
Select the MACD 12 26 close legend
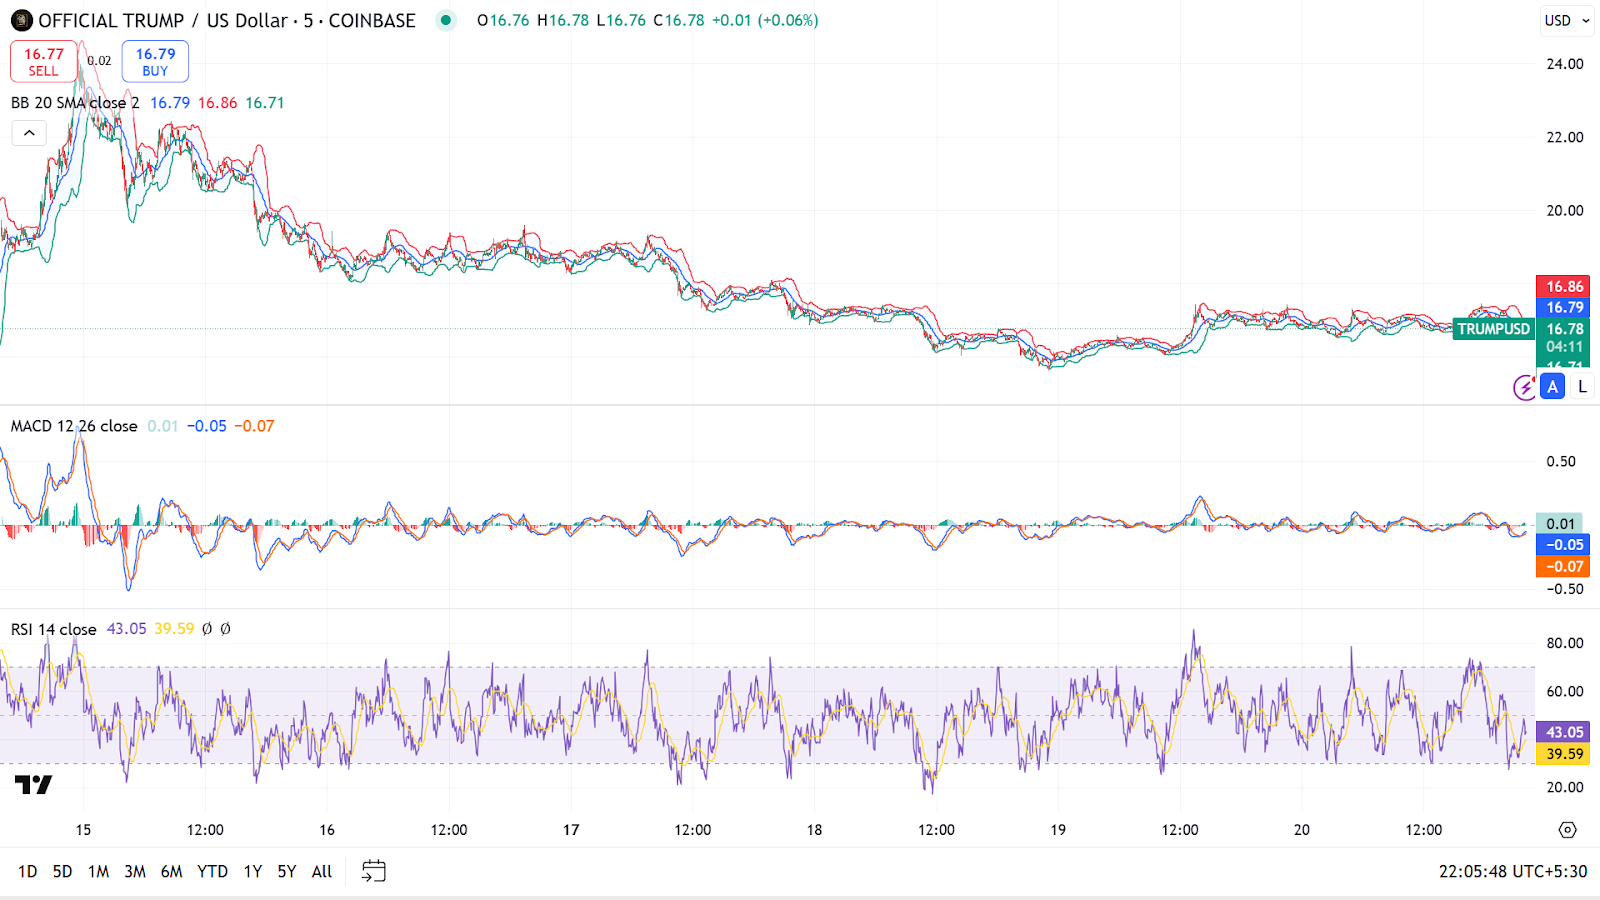point(74,426)
